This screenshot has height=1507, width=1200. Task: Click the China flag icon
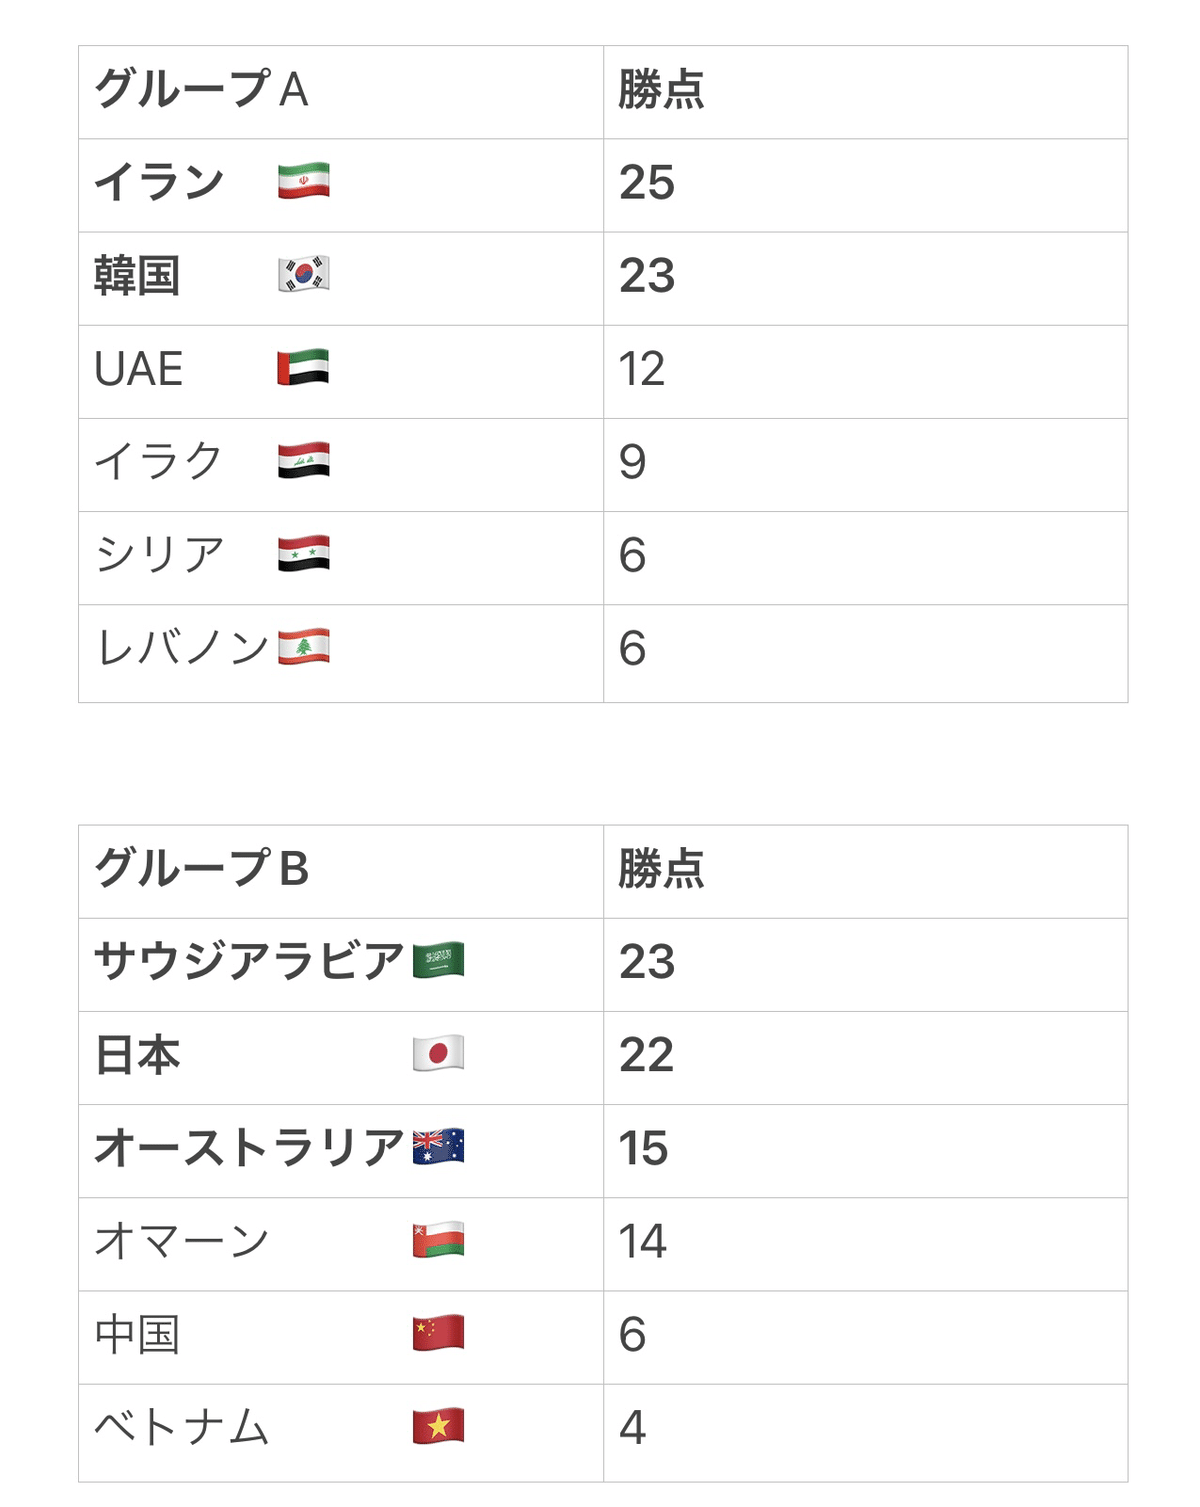click(439, 1333)
